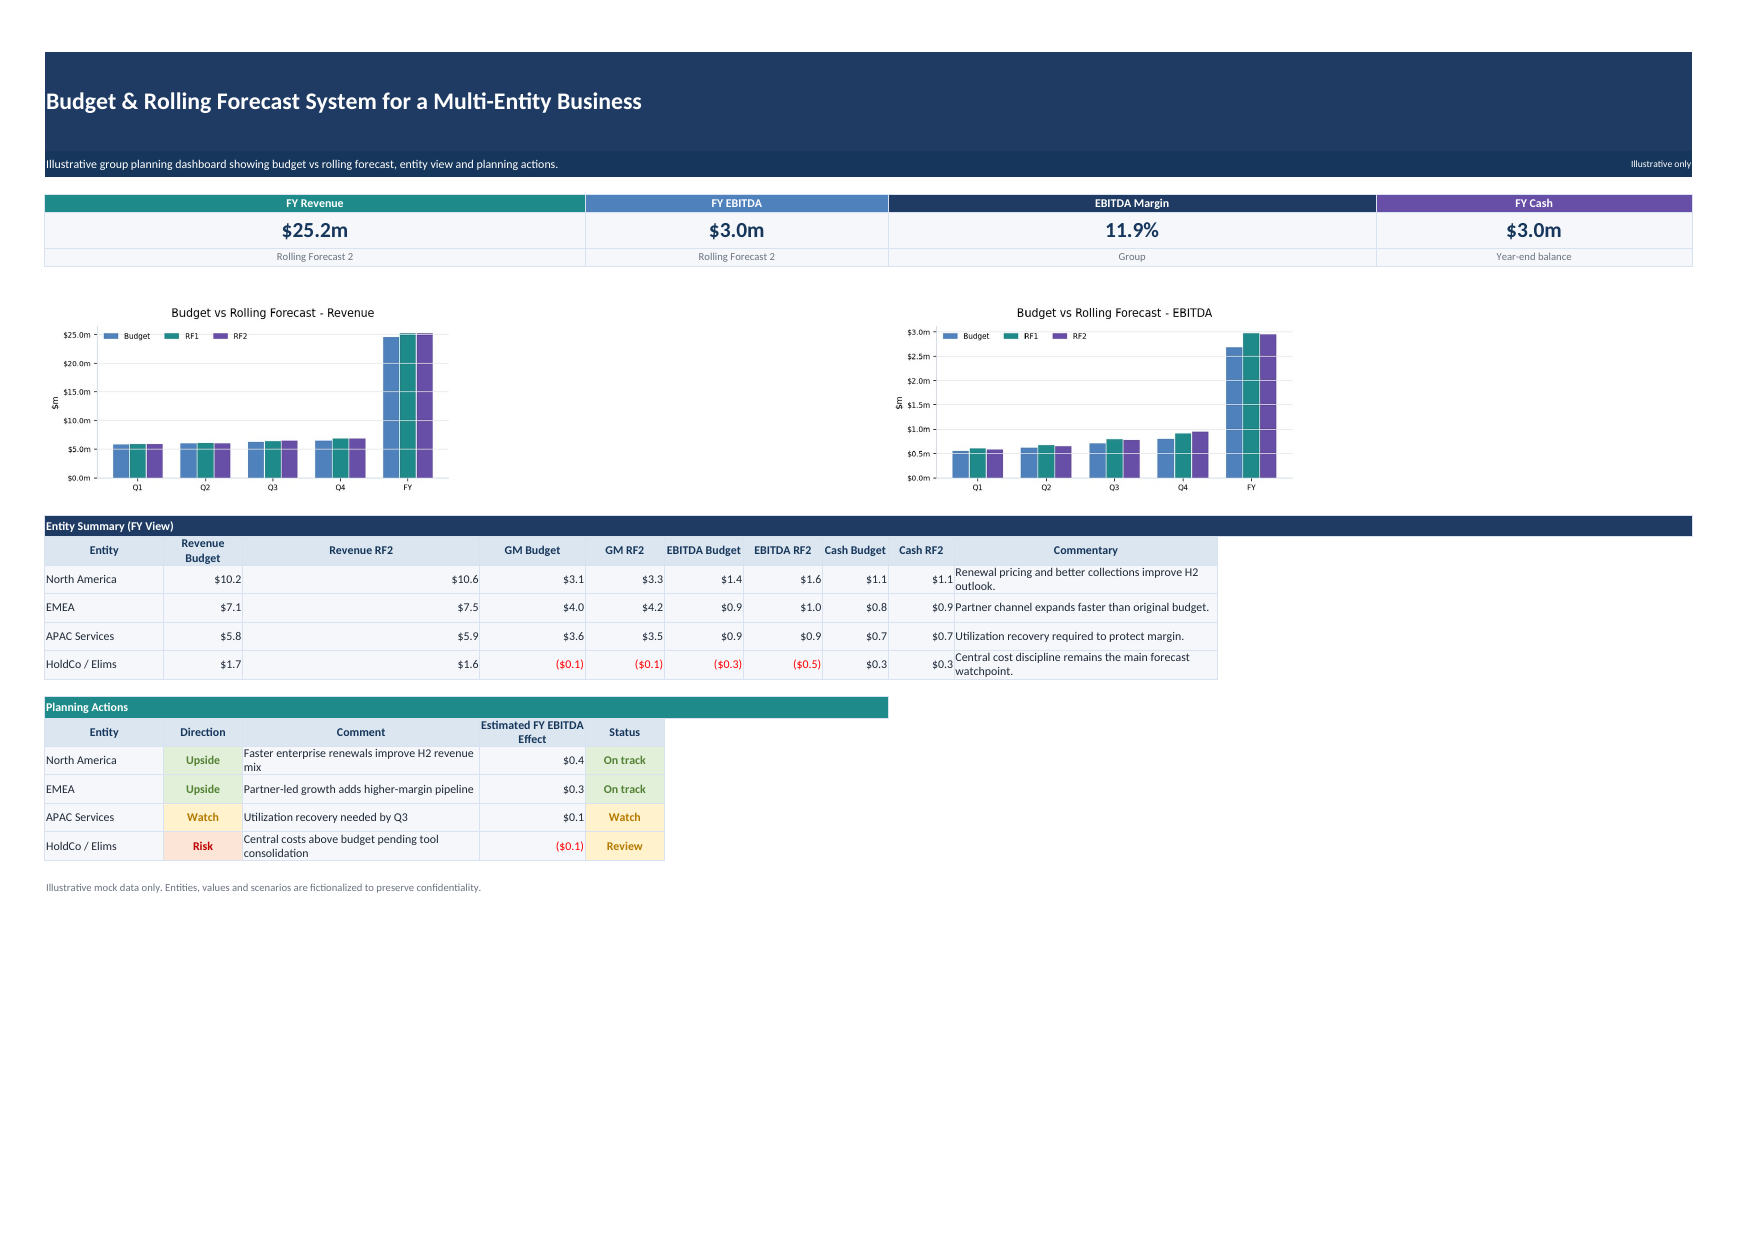Click the FY Cash KPI header
The image size is (1754, 1241).
point(1534,203)
